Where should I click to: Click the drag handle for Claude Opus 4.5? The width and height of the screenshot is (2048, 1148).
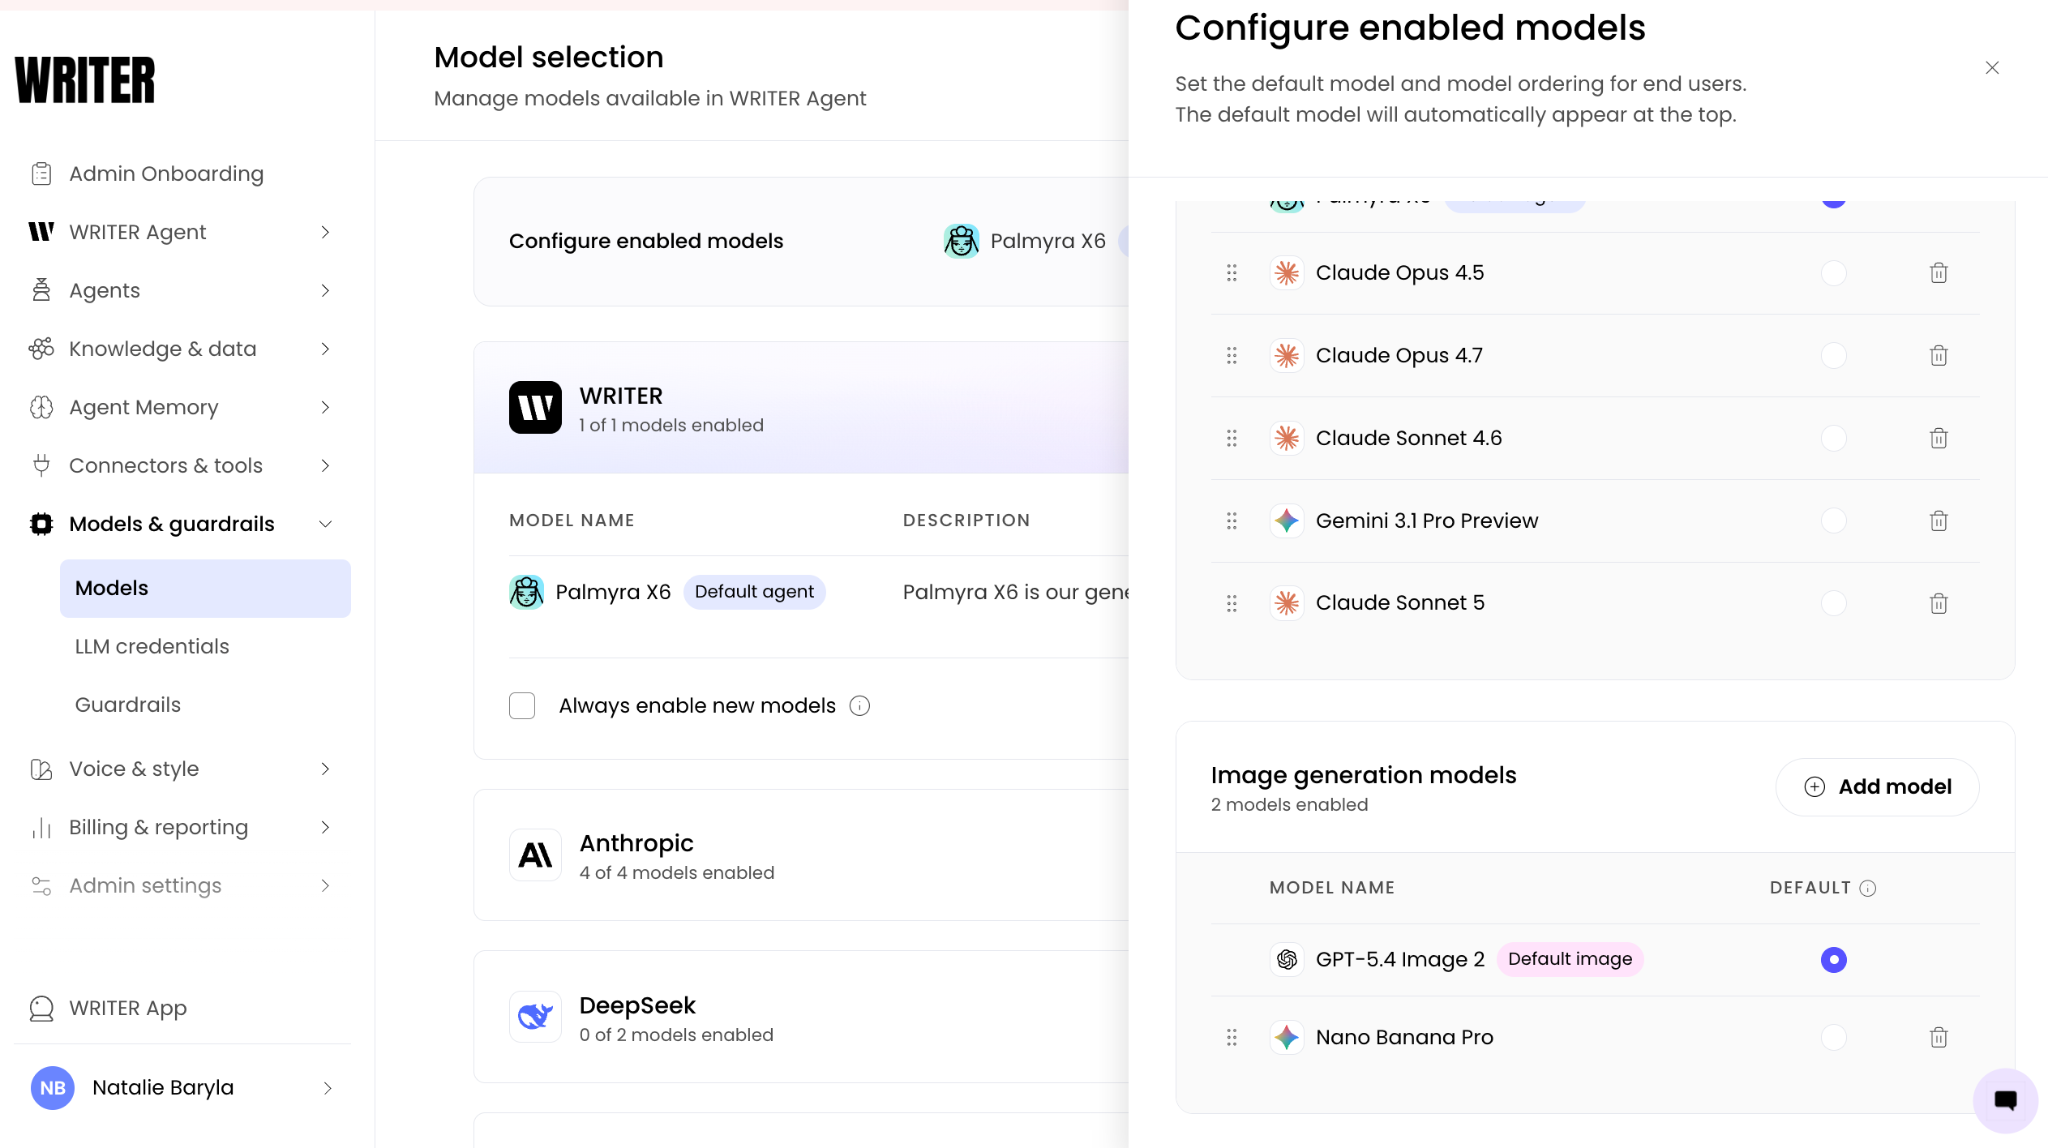pos(1232,273)
